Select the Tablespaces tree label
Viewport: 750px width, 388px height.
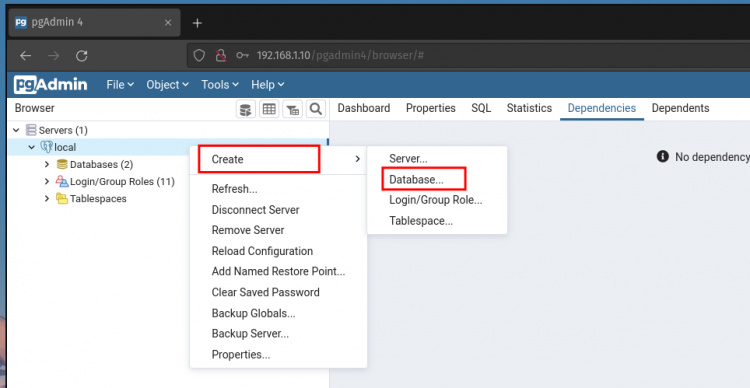click(98, 199)
